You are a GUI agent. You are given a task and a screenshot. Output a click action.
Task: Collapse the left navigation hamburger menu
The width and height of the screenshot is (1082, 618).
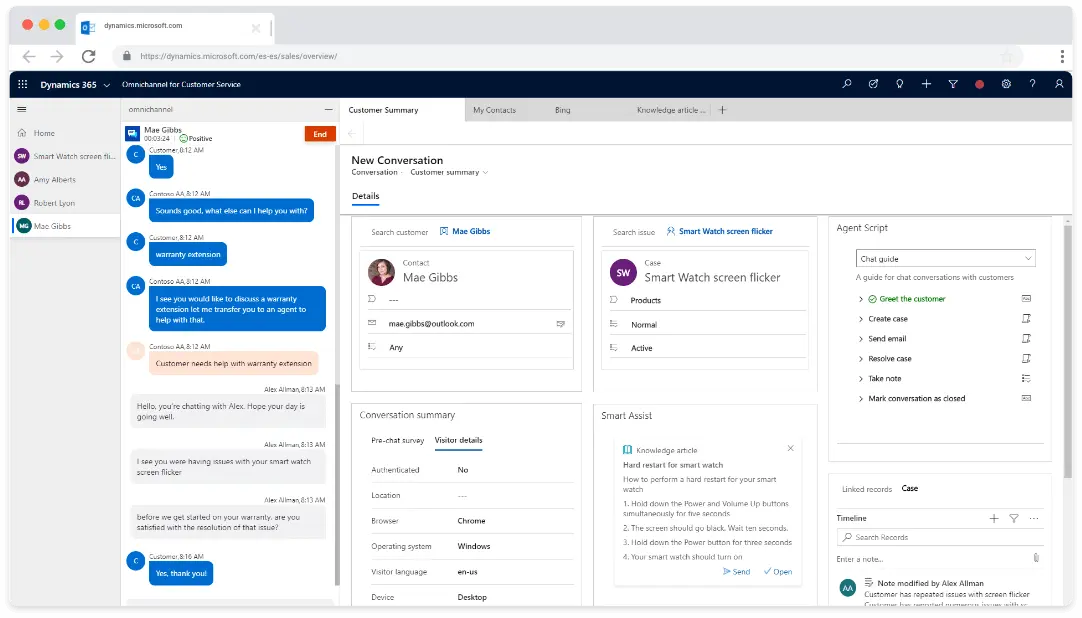point(21,110)
